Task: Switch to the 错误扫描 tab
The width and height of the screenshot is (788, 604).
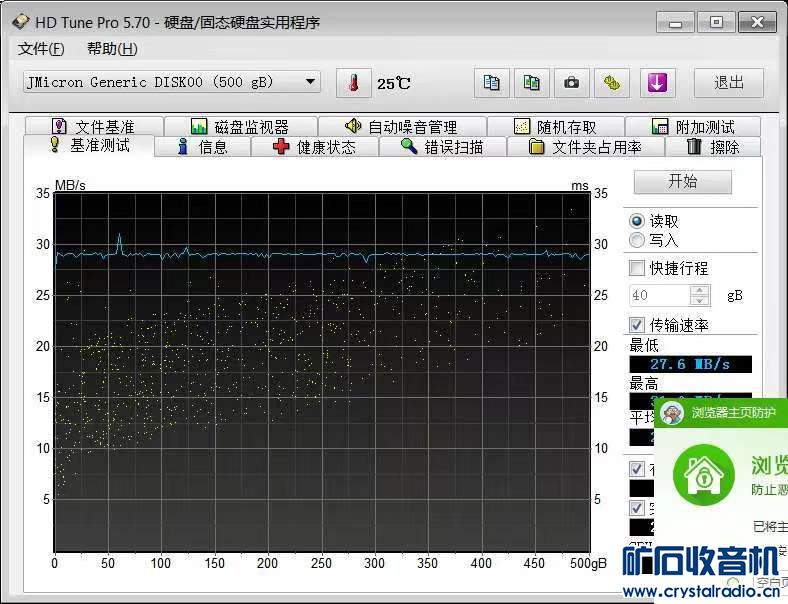Action: click(441, 147)
